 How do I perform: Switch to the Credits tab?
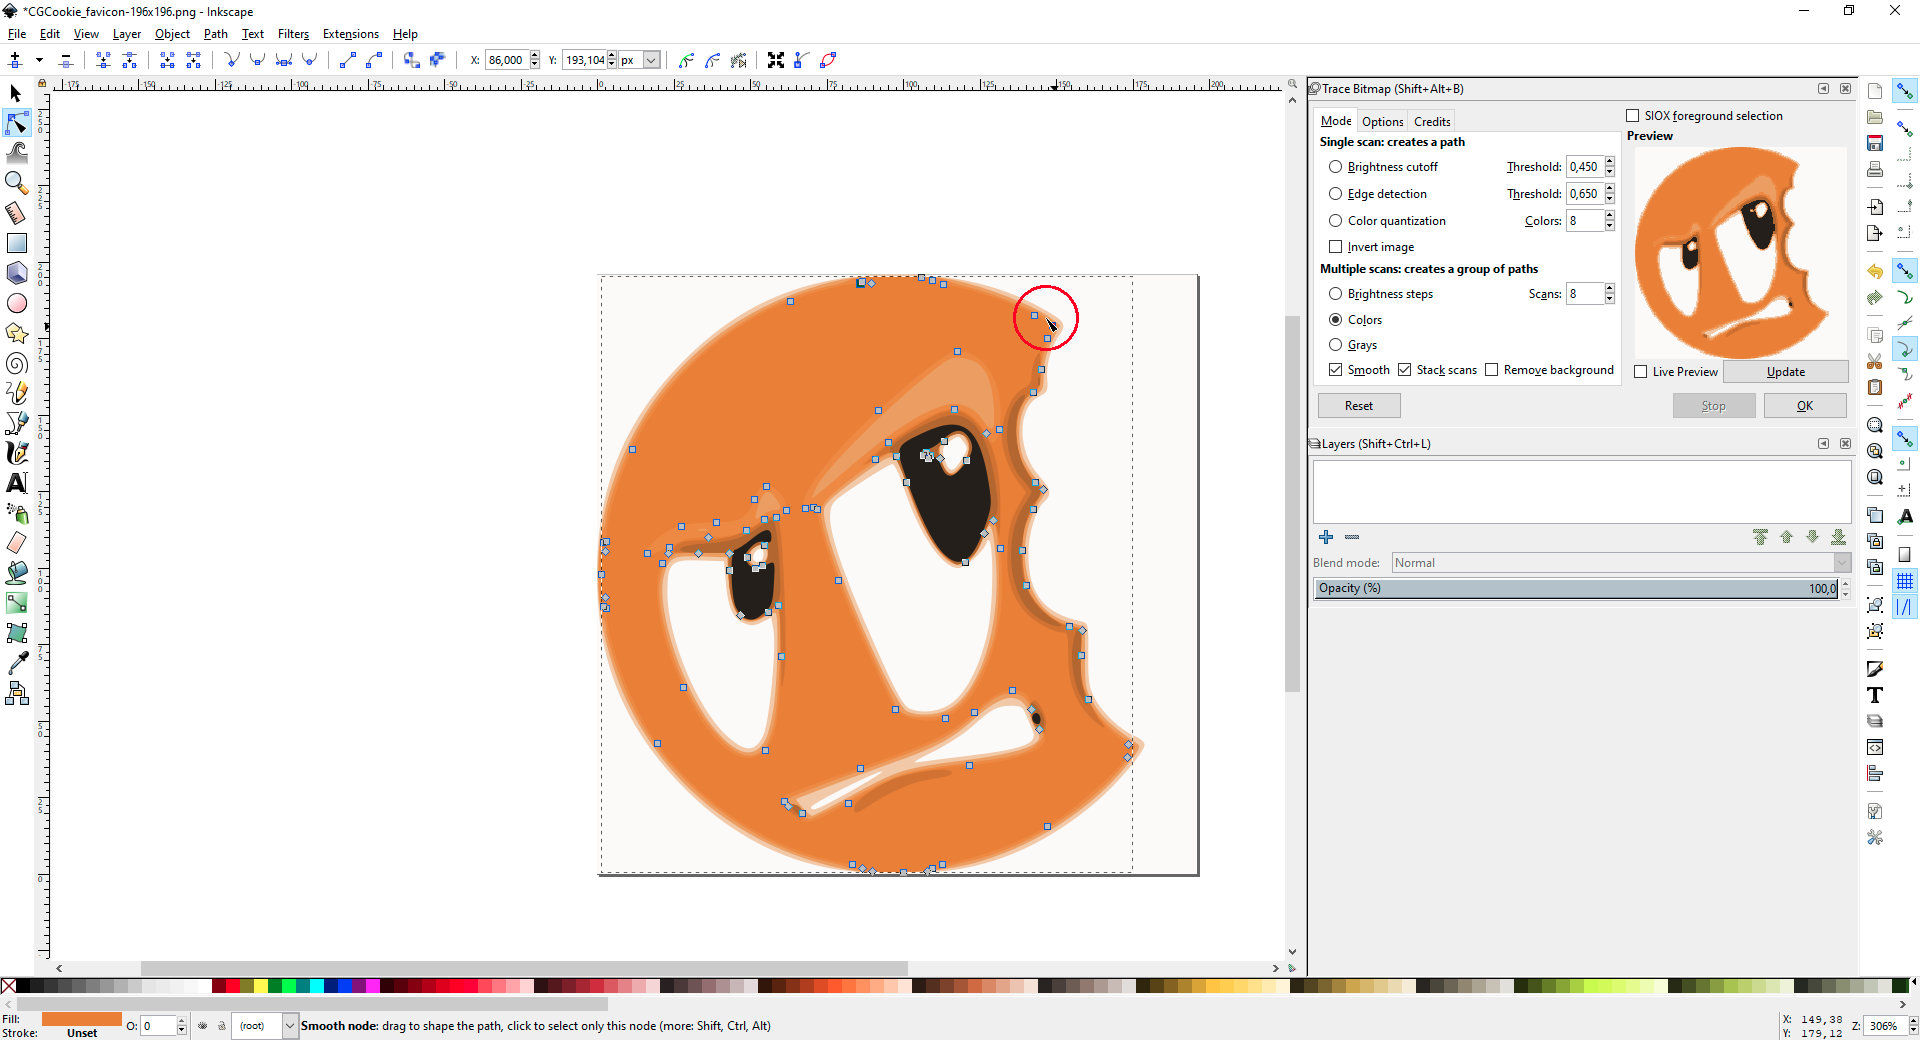[1432, 122]
